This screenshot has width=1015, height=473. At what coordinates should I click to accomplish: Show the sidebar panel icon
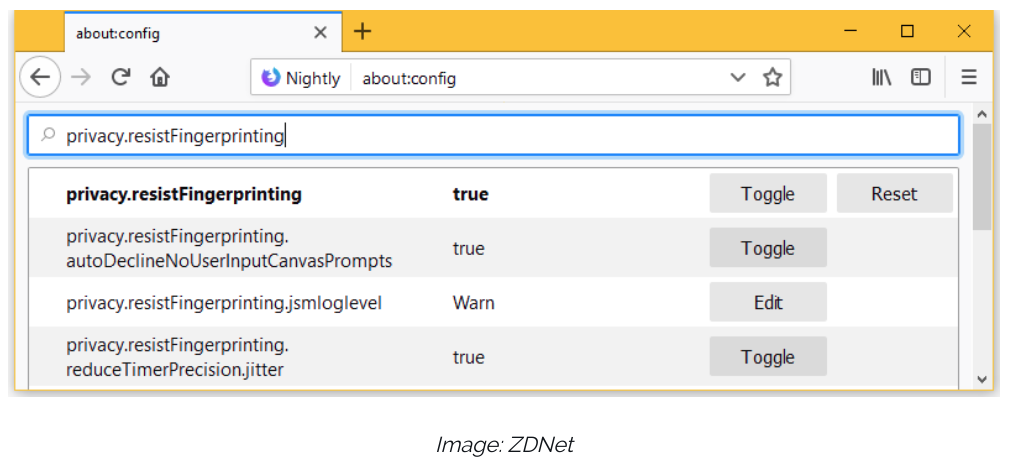coord(921,77)
